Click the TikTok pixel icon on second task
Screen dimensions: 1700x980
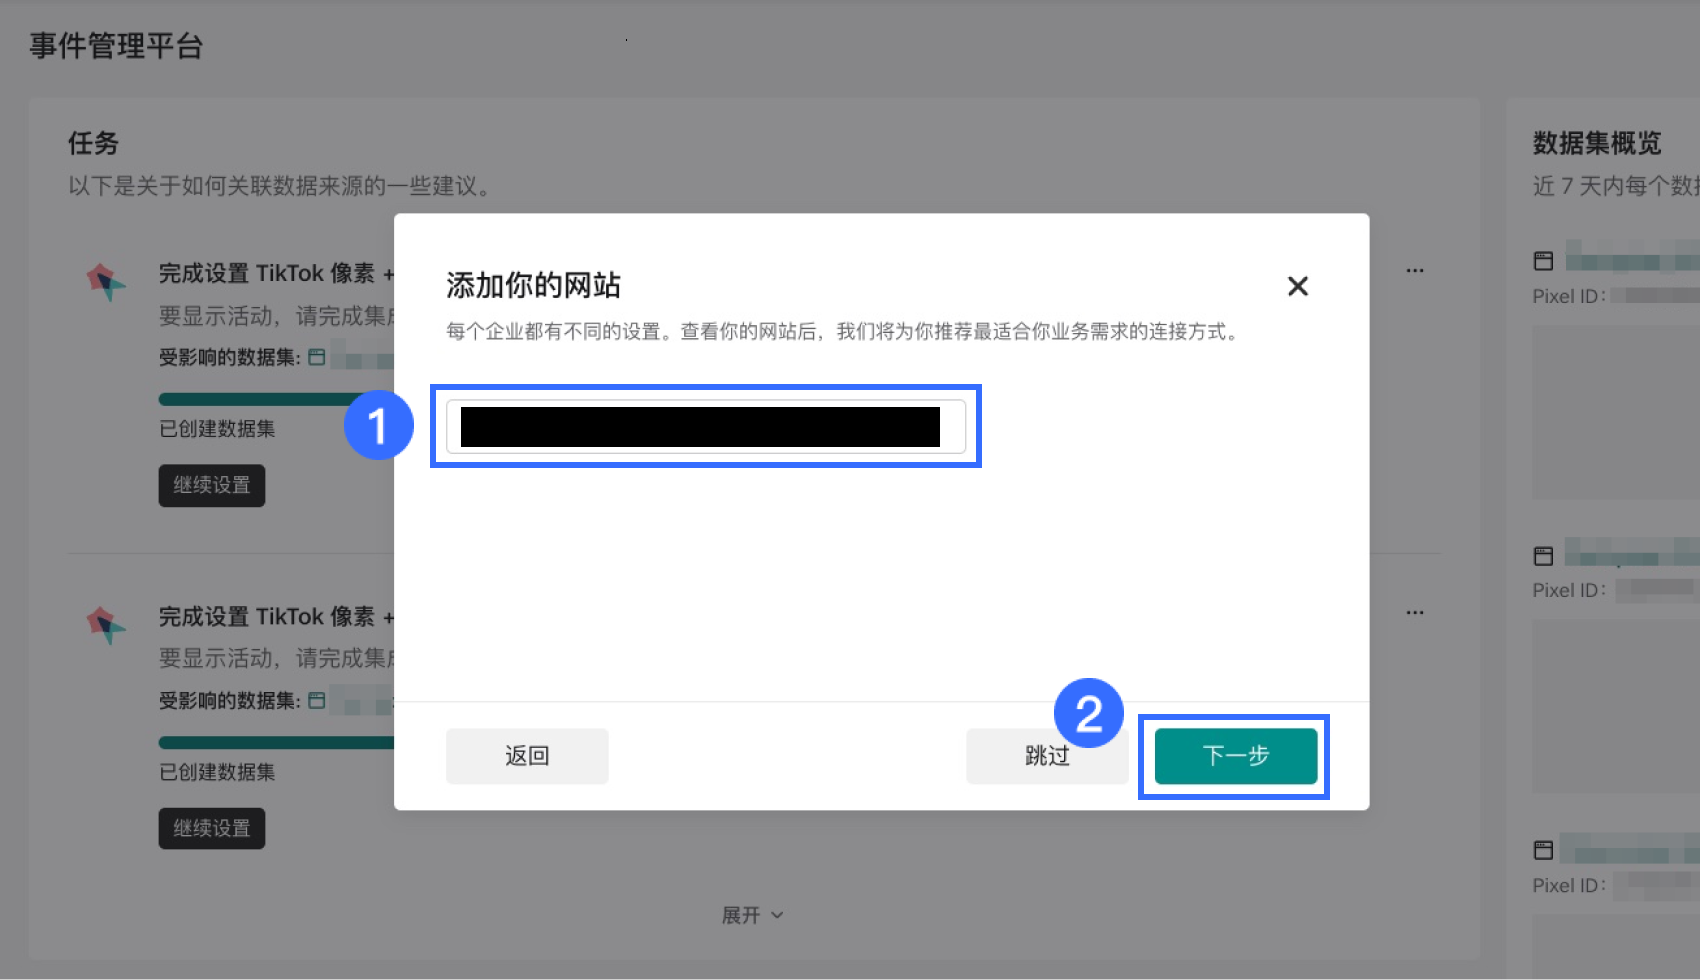(x=104, y=625)
